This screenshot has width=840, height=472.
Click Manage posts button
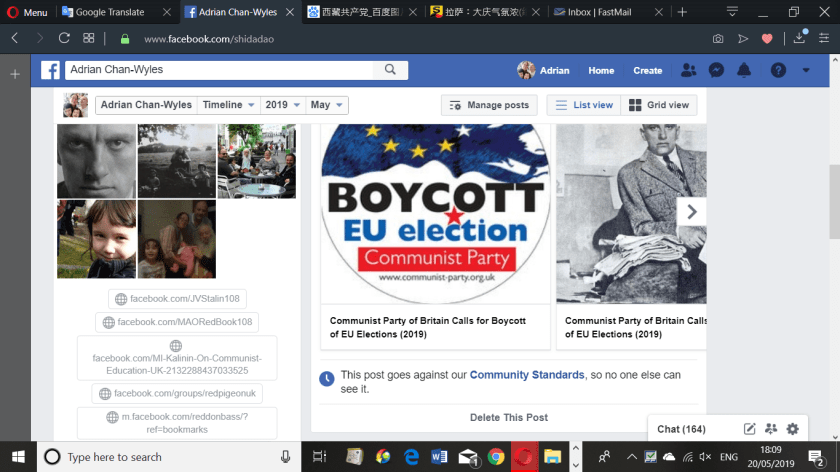489,105
